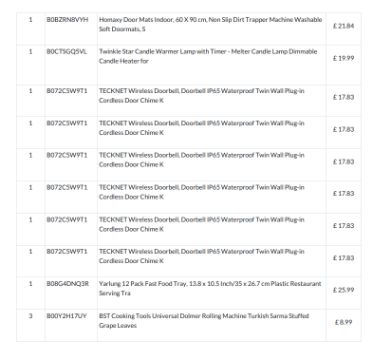Select the bottommost TECKNET Wireless Doorbell description

(202, 256)
